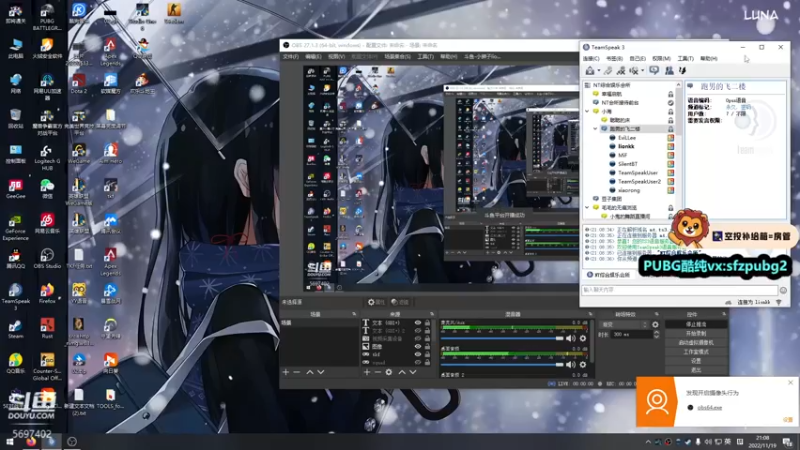Screen dimensions: 800x450
Task: Add a source with OBS sources plus button
Action: 367,372
